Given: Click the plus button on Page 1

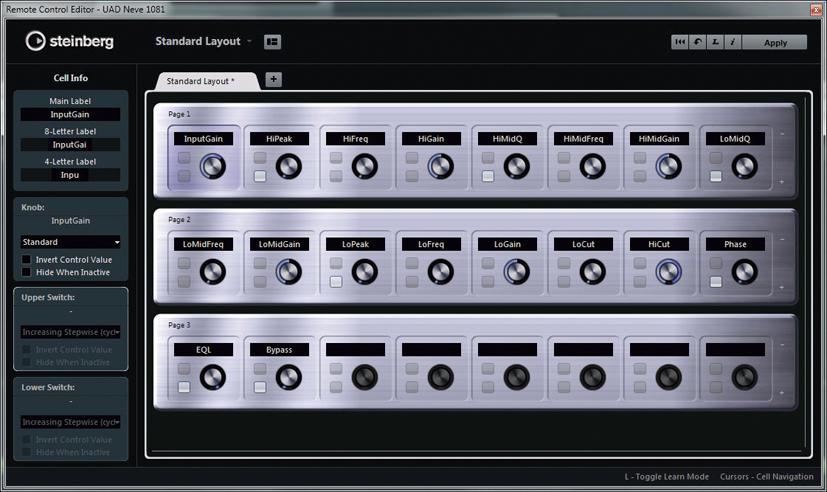Looking at the screenshot, I should point(782,181).
